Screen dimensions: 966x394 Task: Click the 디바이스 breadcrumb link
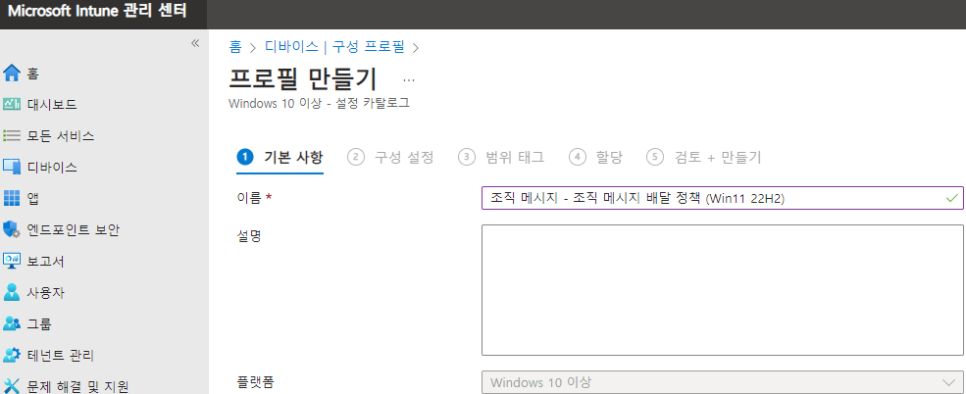point(291,47)
